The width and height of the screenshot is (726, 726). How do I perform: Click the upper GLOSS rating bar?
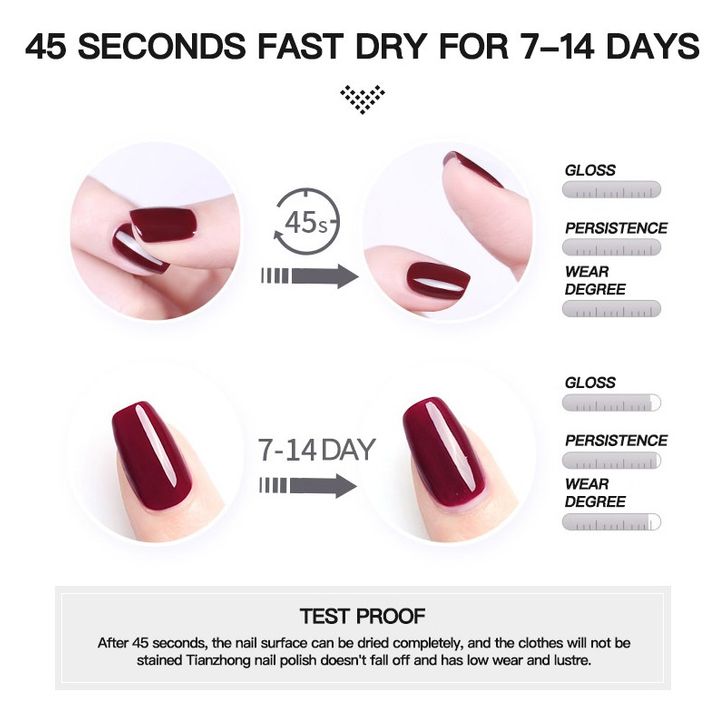pyautogui.click(x=611, y=190)
